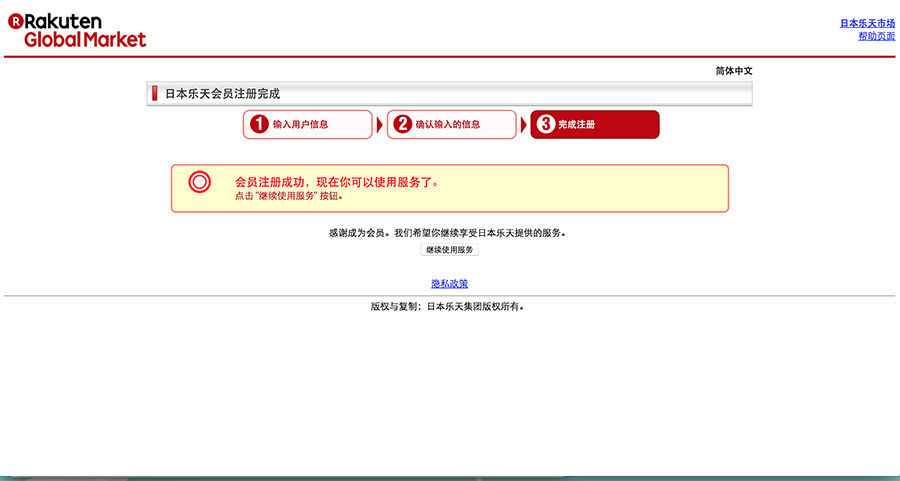900x481 pixels.
Task: Click the step 2 number circle
Action: click(x=403, y=124)
